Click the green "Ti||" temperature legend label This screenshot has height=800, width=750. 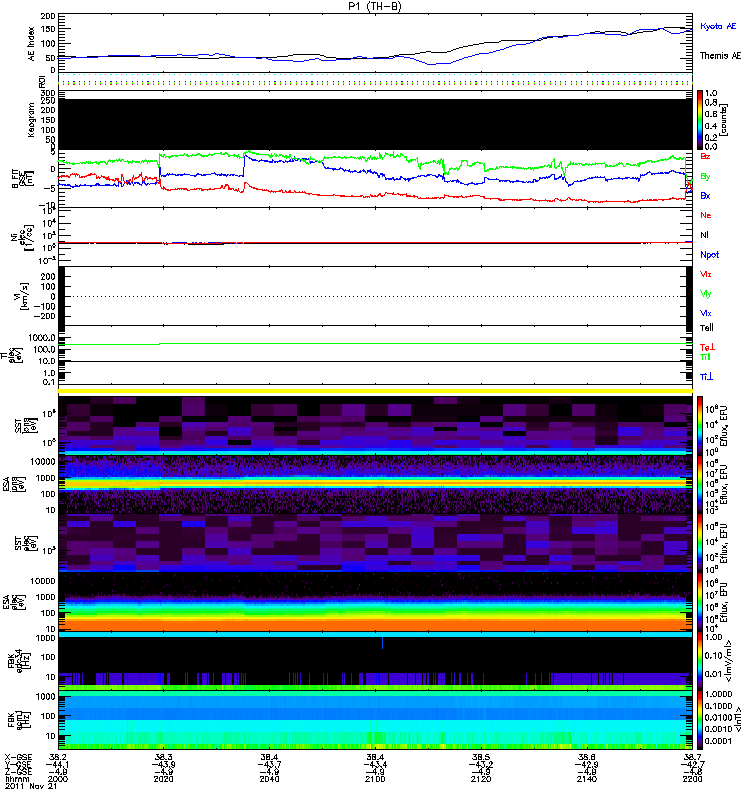(x=705, y=357)
